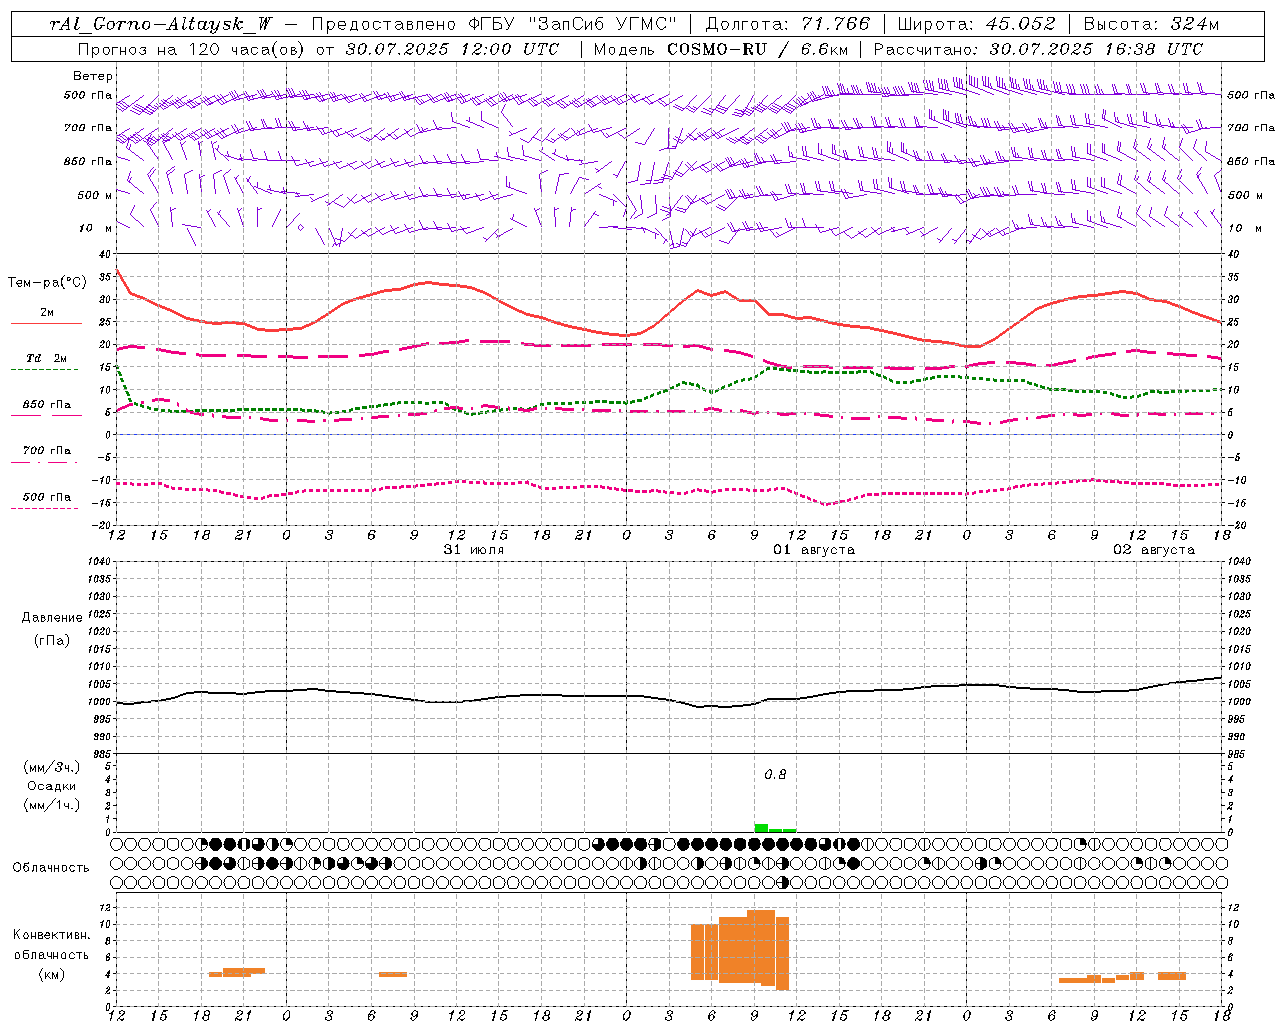
Task: Select the longitude value Долгота: 71.766
Action: pyautogui.click(x=788, y=24)
